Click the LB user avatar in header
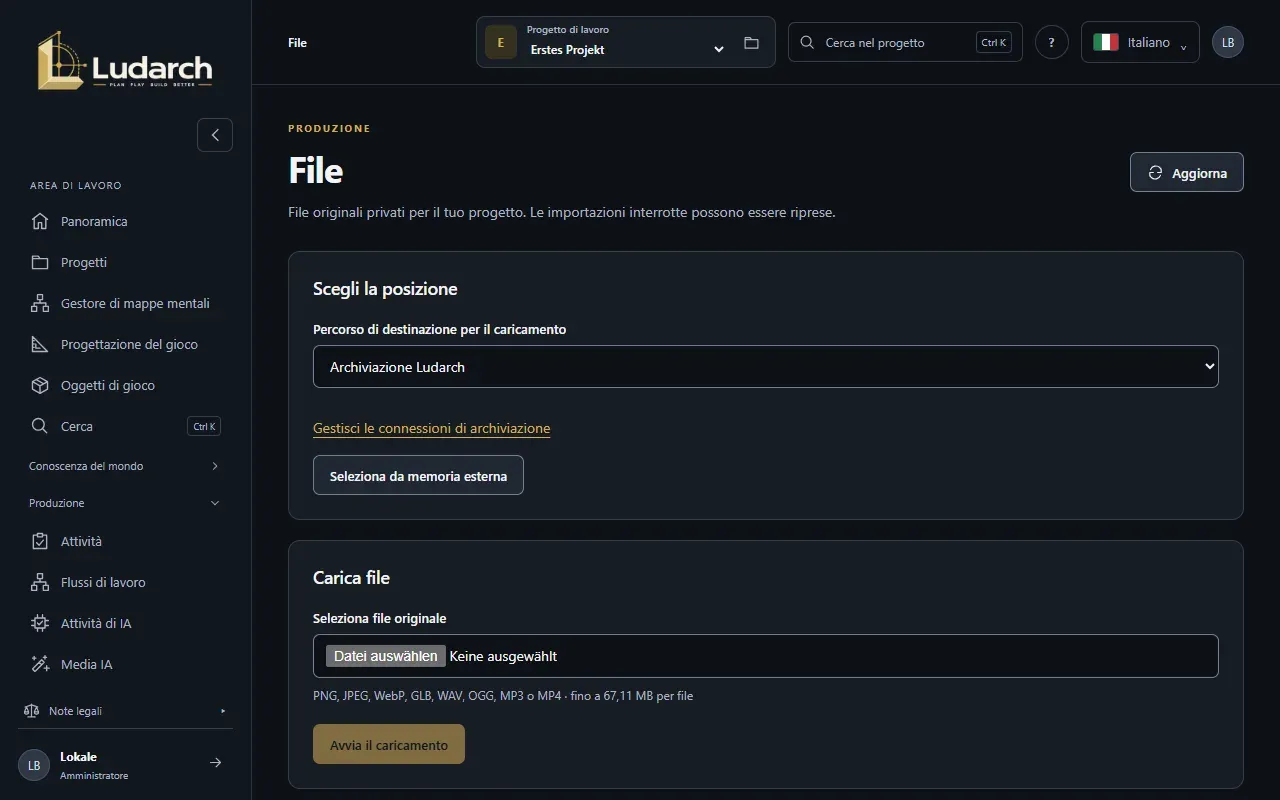1280x800 pixels. (x=1228, y=42)
